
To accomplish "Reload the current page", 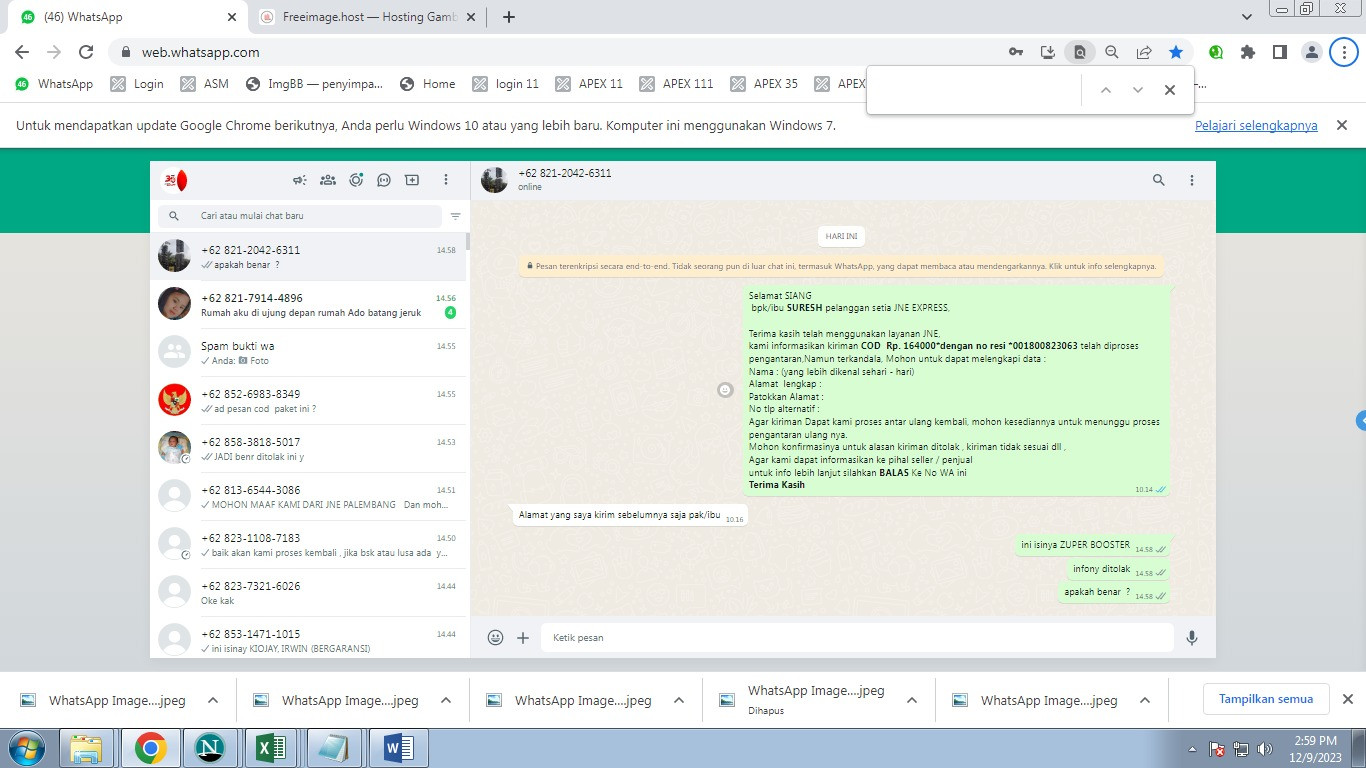I will 86,52.
